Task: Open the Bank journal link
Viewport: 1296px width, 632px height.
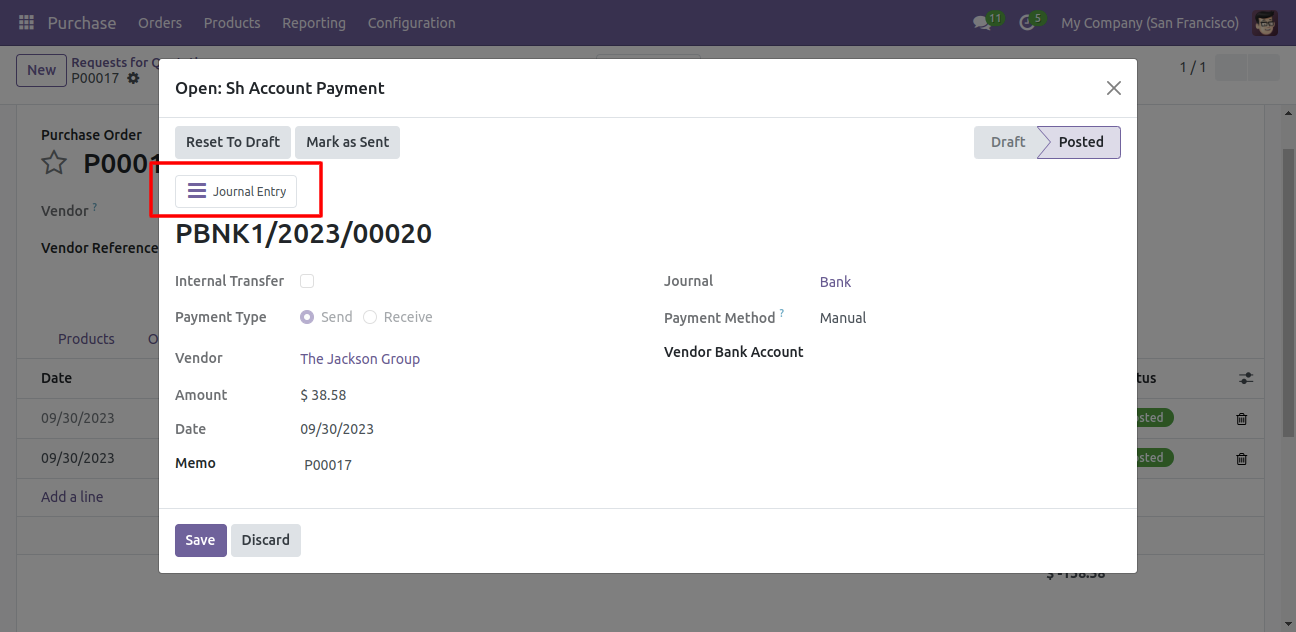Action: point(835,282)
